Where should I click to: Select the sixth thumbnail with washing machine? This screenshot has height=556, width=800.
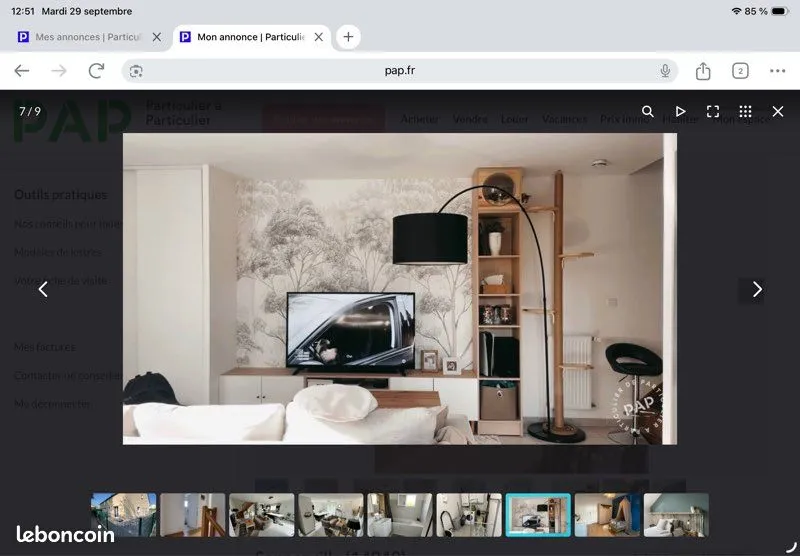[469, 515]
